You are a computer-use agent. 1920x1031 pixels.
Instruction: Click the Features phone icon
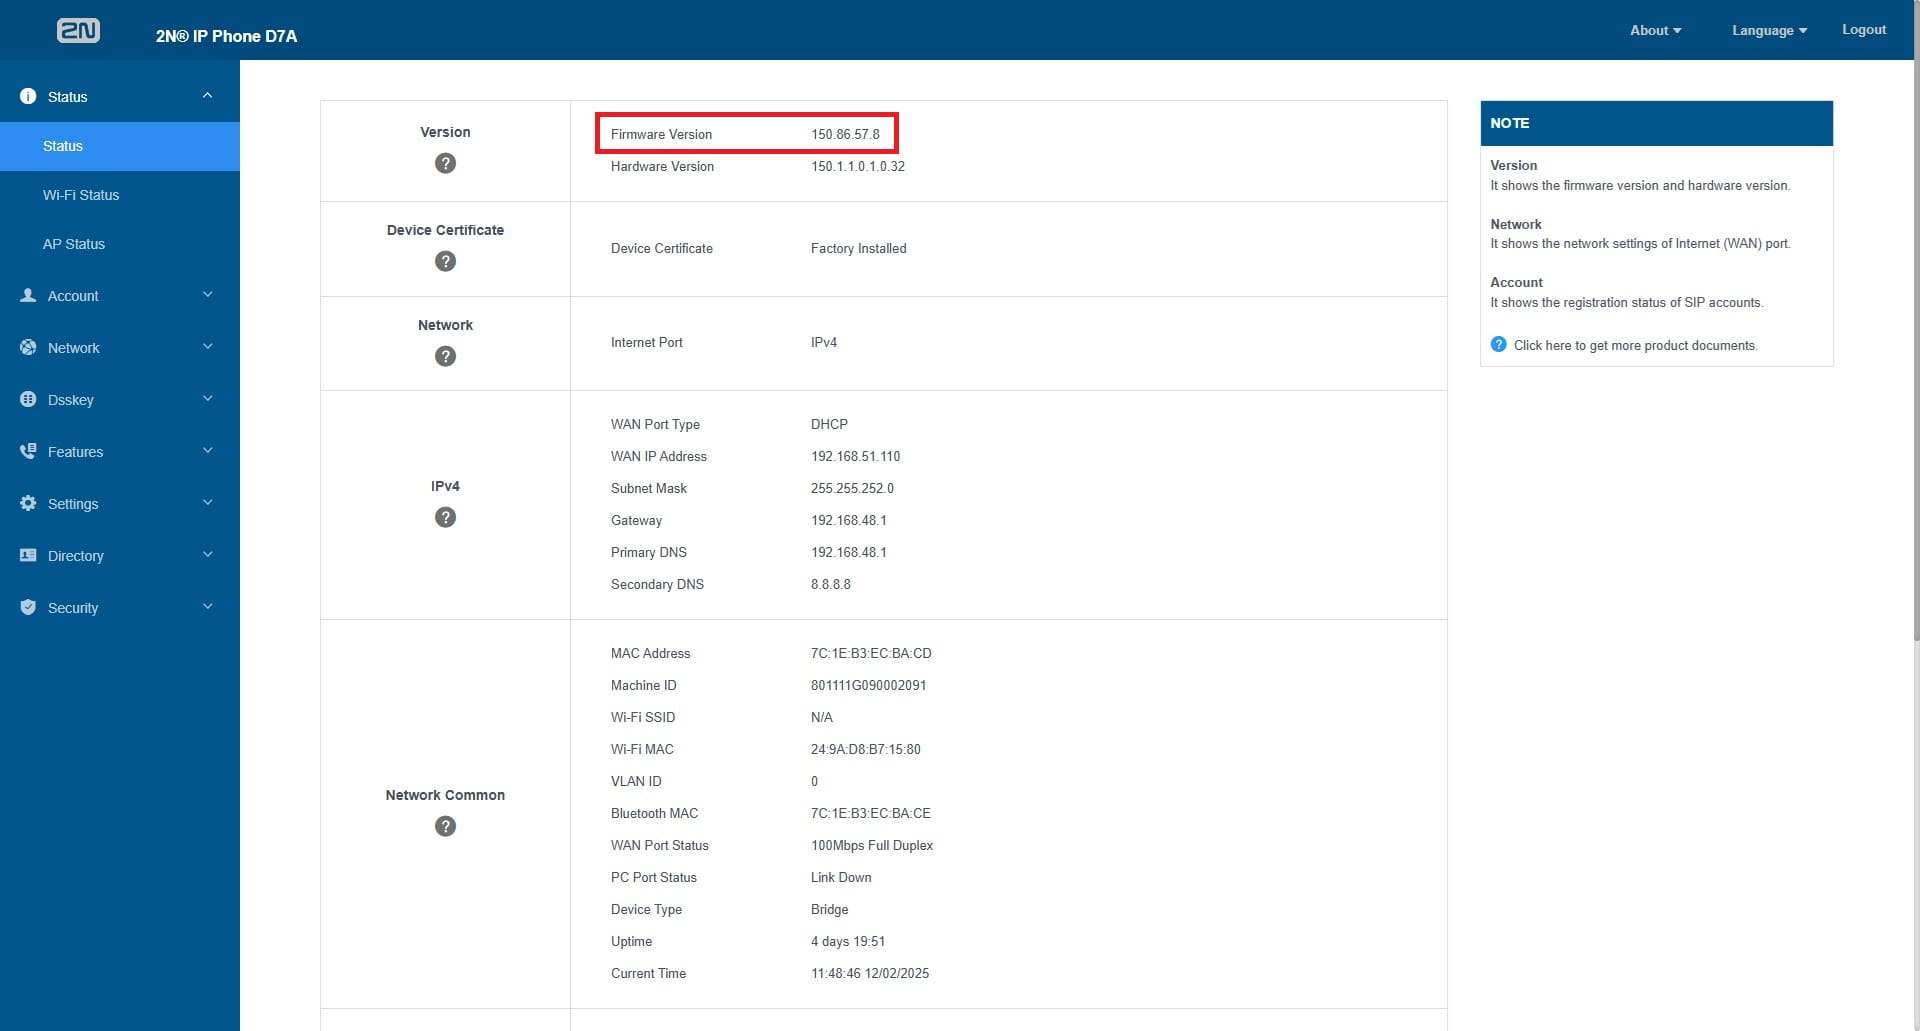click(x=28, y=451)
